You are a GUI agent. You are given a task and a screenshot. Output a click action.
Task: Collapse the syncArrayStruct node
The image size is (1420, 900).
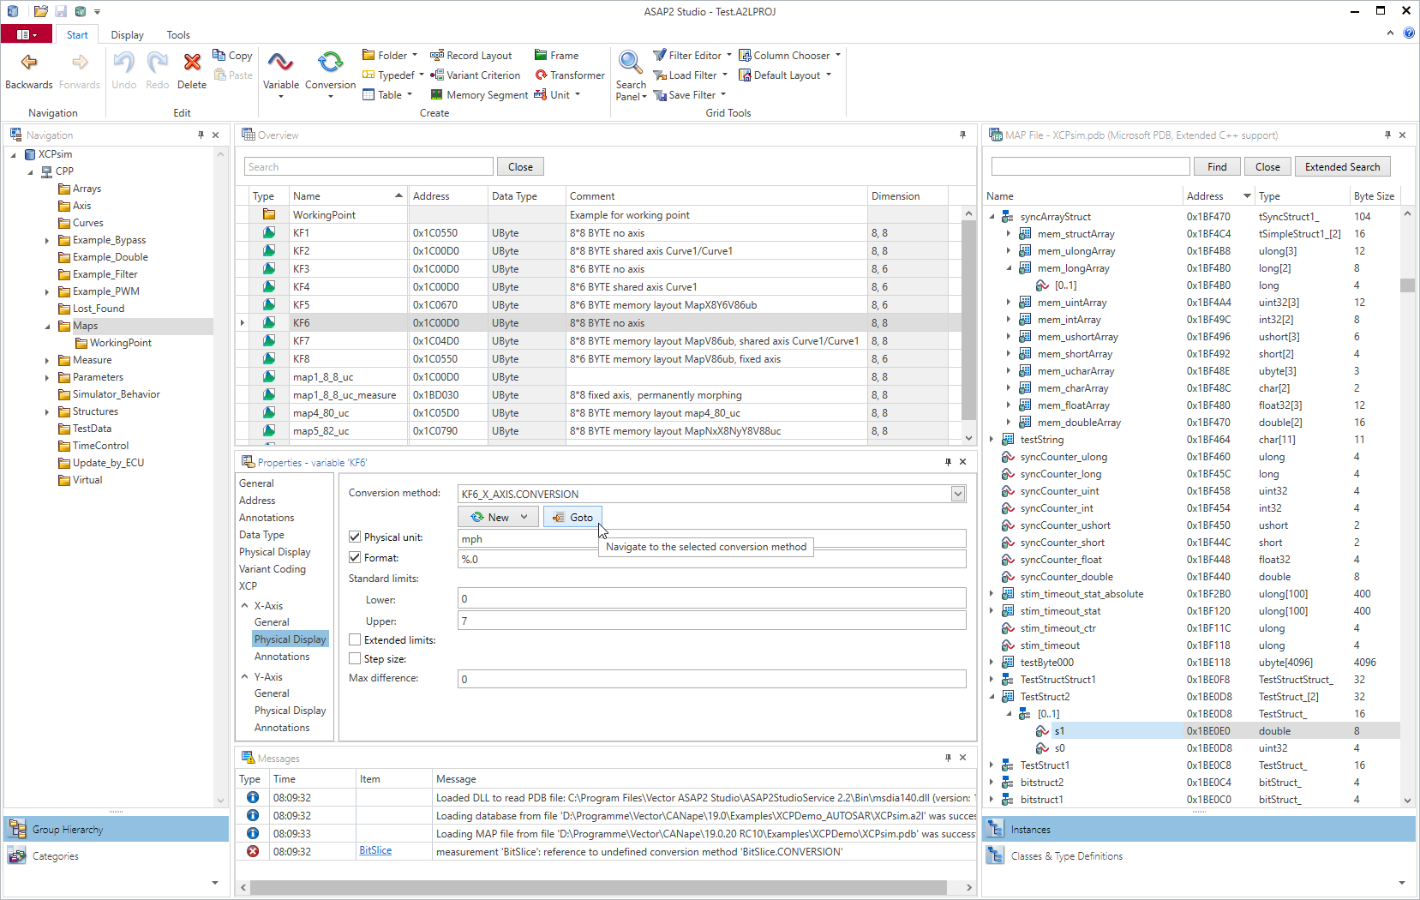(993, 216)
